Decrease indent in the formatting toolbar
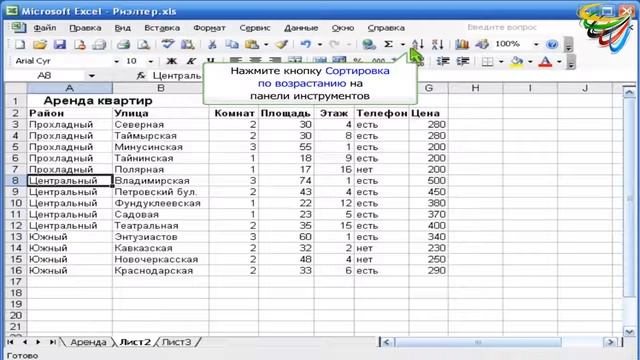 (443, 61)
